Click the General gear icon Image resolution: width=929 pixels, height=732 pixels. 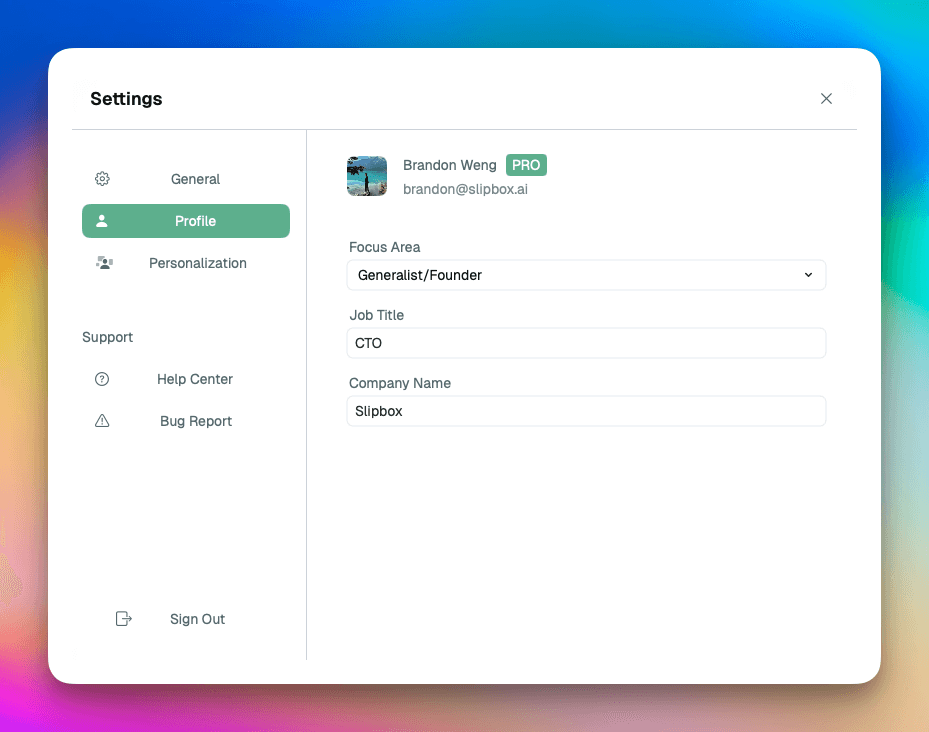[102, 178]
